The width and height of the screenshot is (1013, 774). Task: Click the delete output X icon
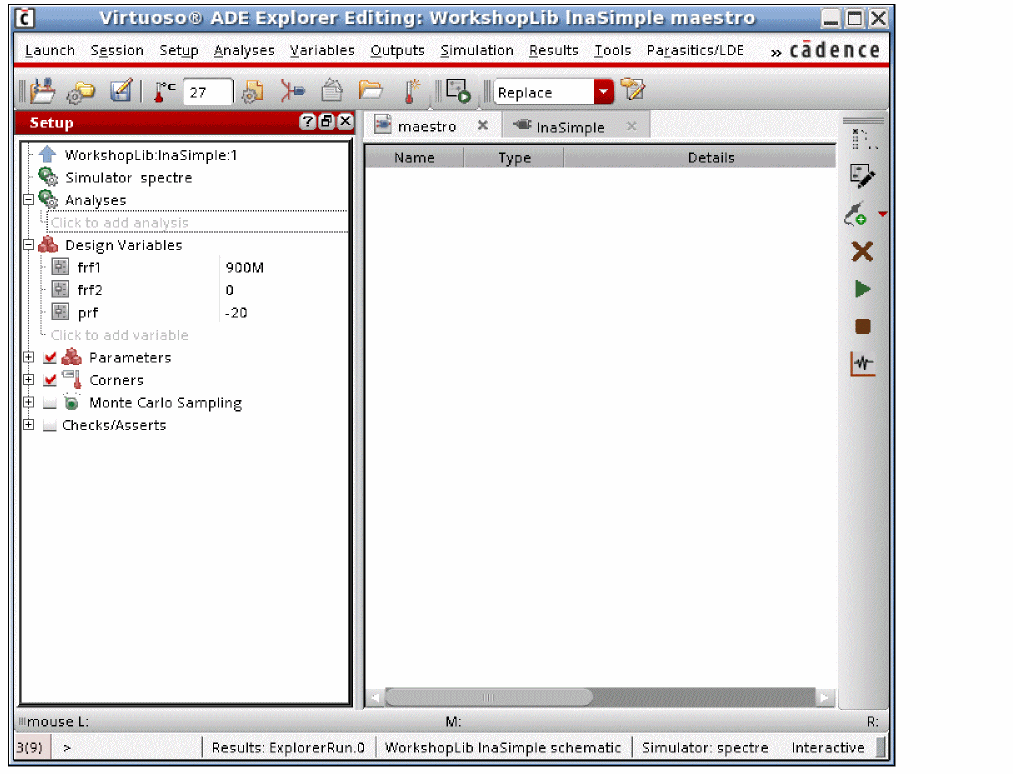pyautogui.click(x=862, y=251)
